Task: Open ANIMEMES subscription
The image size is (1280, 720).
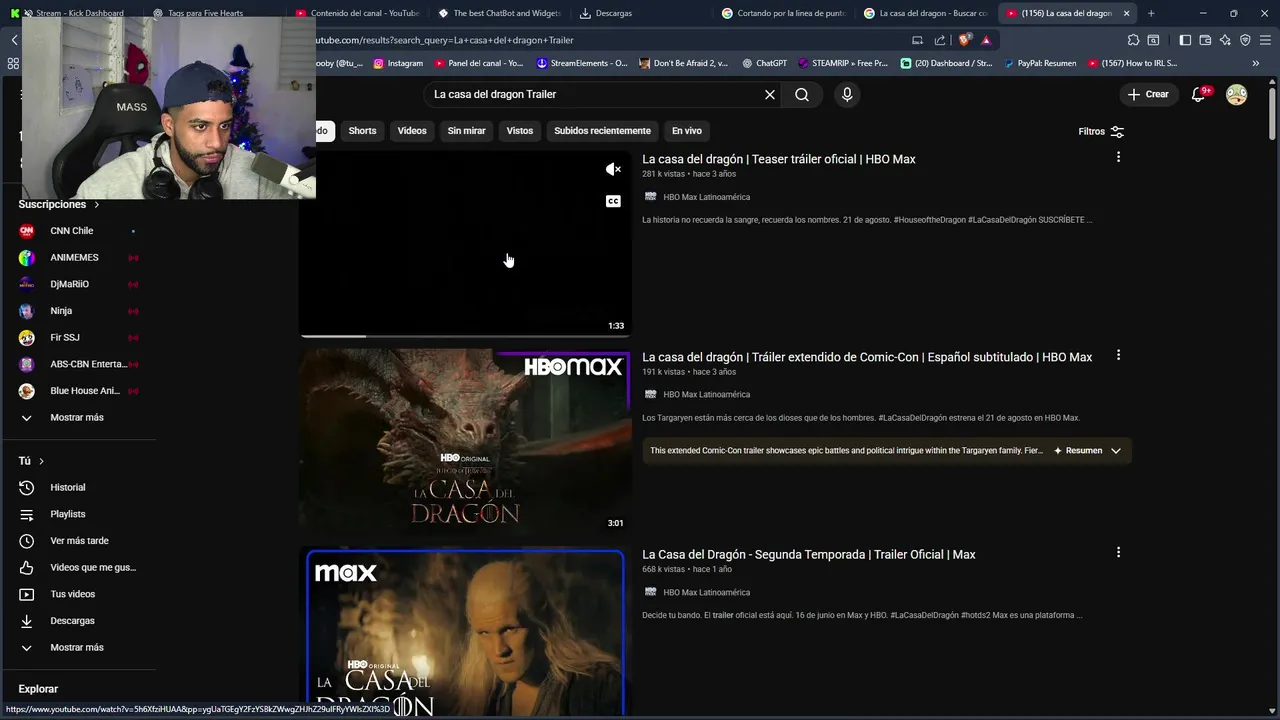Action: [78, 257]
